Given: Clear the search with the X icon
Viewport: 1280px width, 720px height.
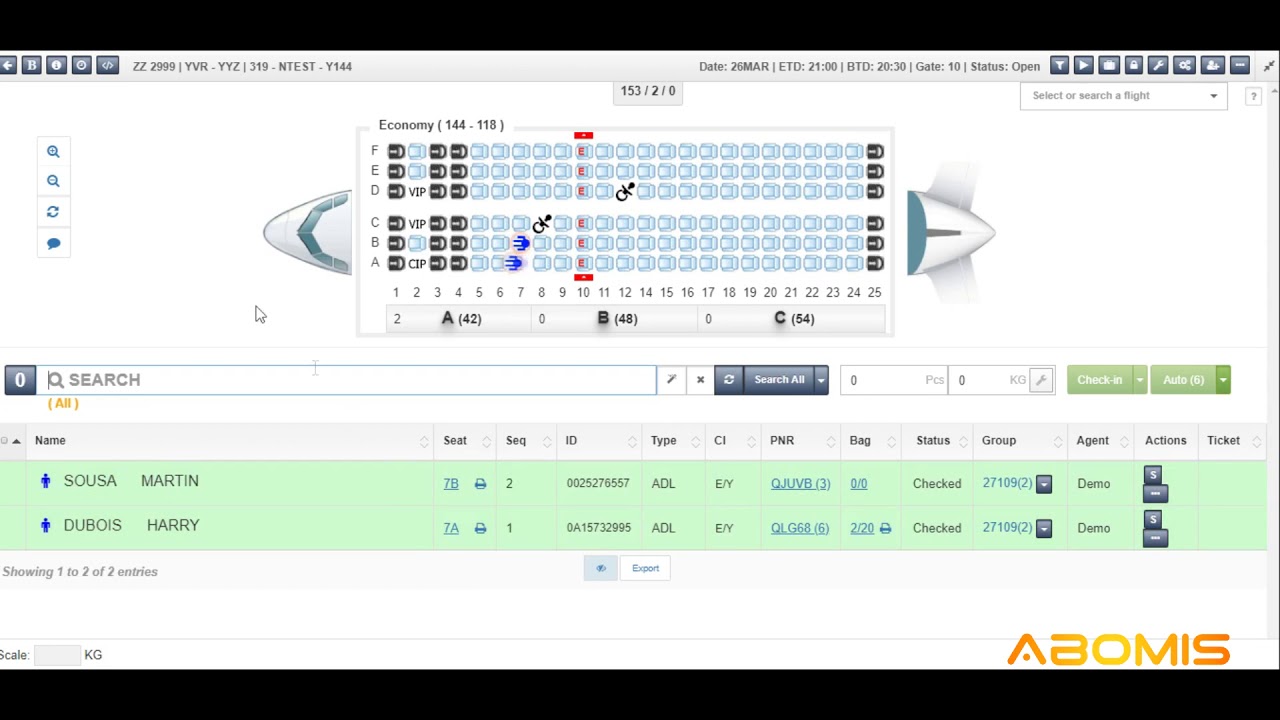Looking at the screenshot, I should point(700,380).
